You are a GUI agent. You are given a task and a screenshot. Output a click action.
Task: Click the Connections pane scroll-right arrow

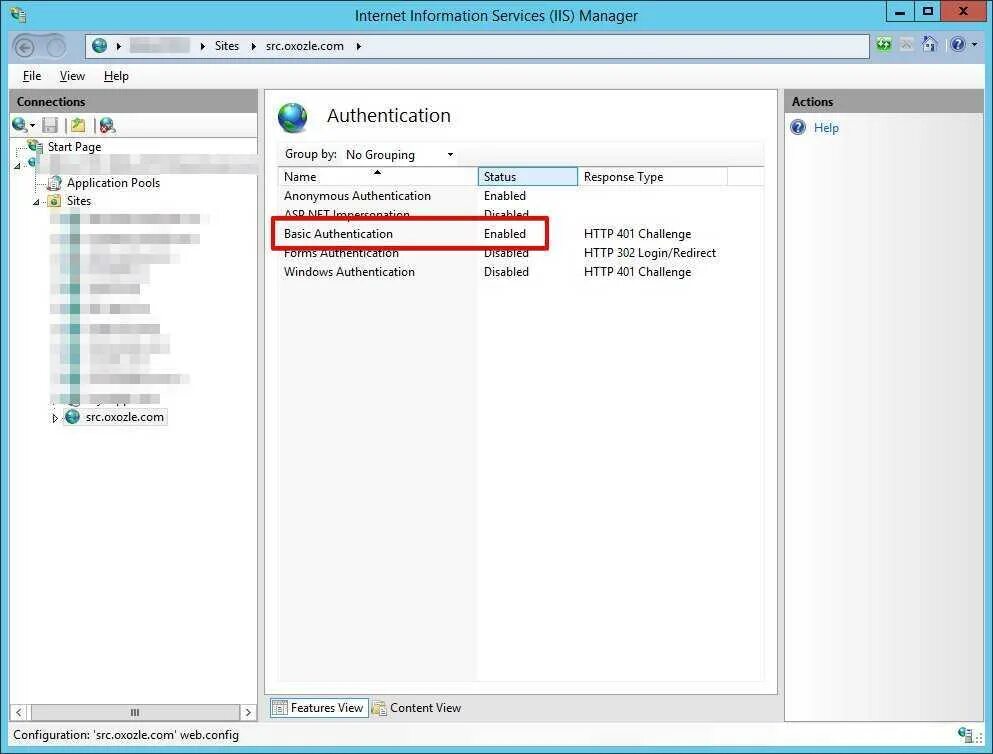point(248,712)
